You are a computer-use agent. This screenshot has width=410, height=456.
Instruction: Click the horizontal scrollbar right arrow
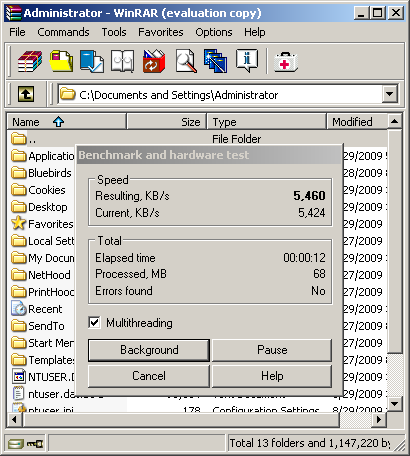[379, 419]
